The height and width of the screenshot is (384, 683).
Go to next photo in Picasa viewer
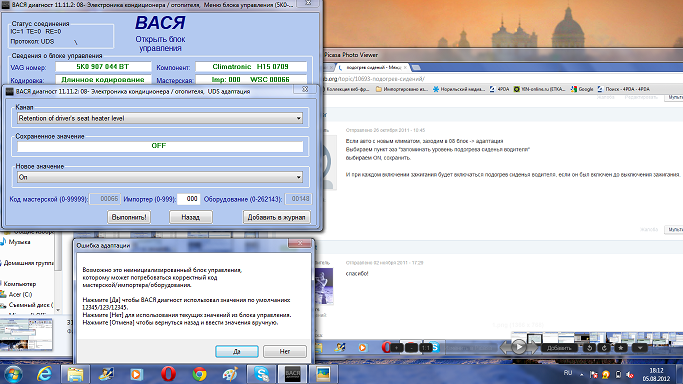[532, 347]
